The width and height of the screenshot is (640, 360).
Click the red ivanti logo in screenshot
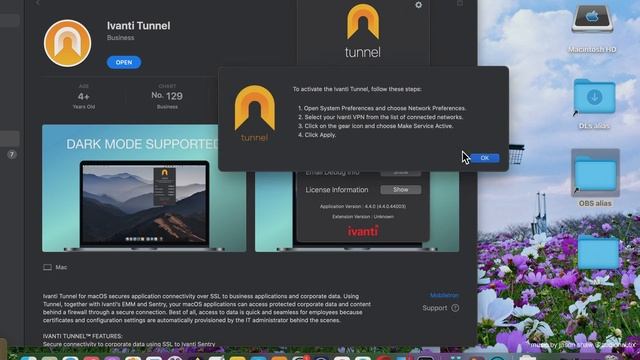click(363, 231)
